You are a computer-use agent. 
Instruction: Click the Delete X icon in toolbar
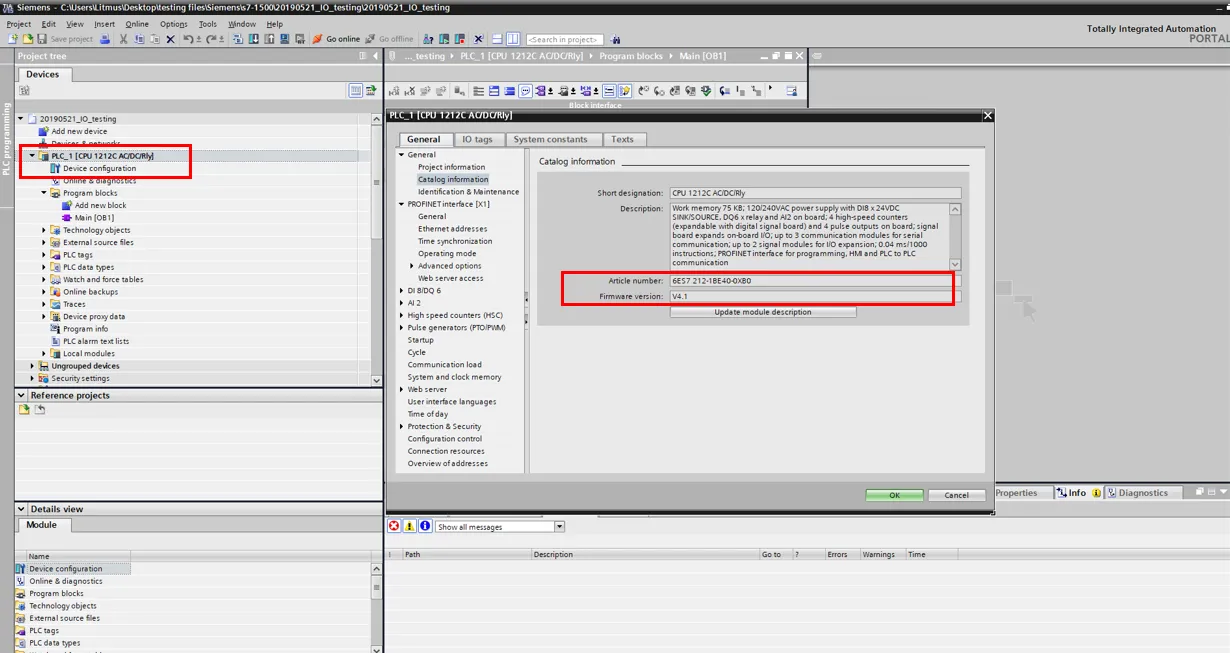click(x=171, y=39)
